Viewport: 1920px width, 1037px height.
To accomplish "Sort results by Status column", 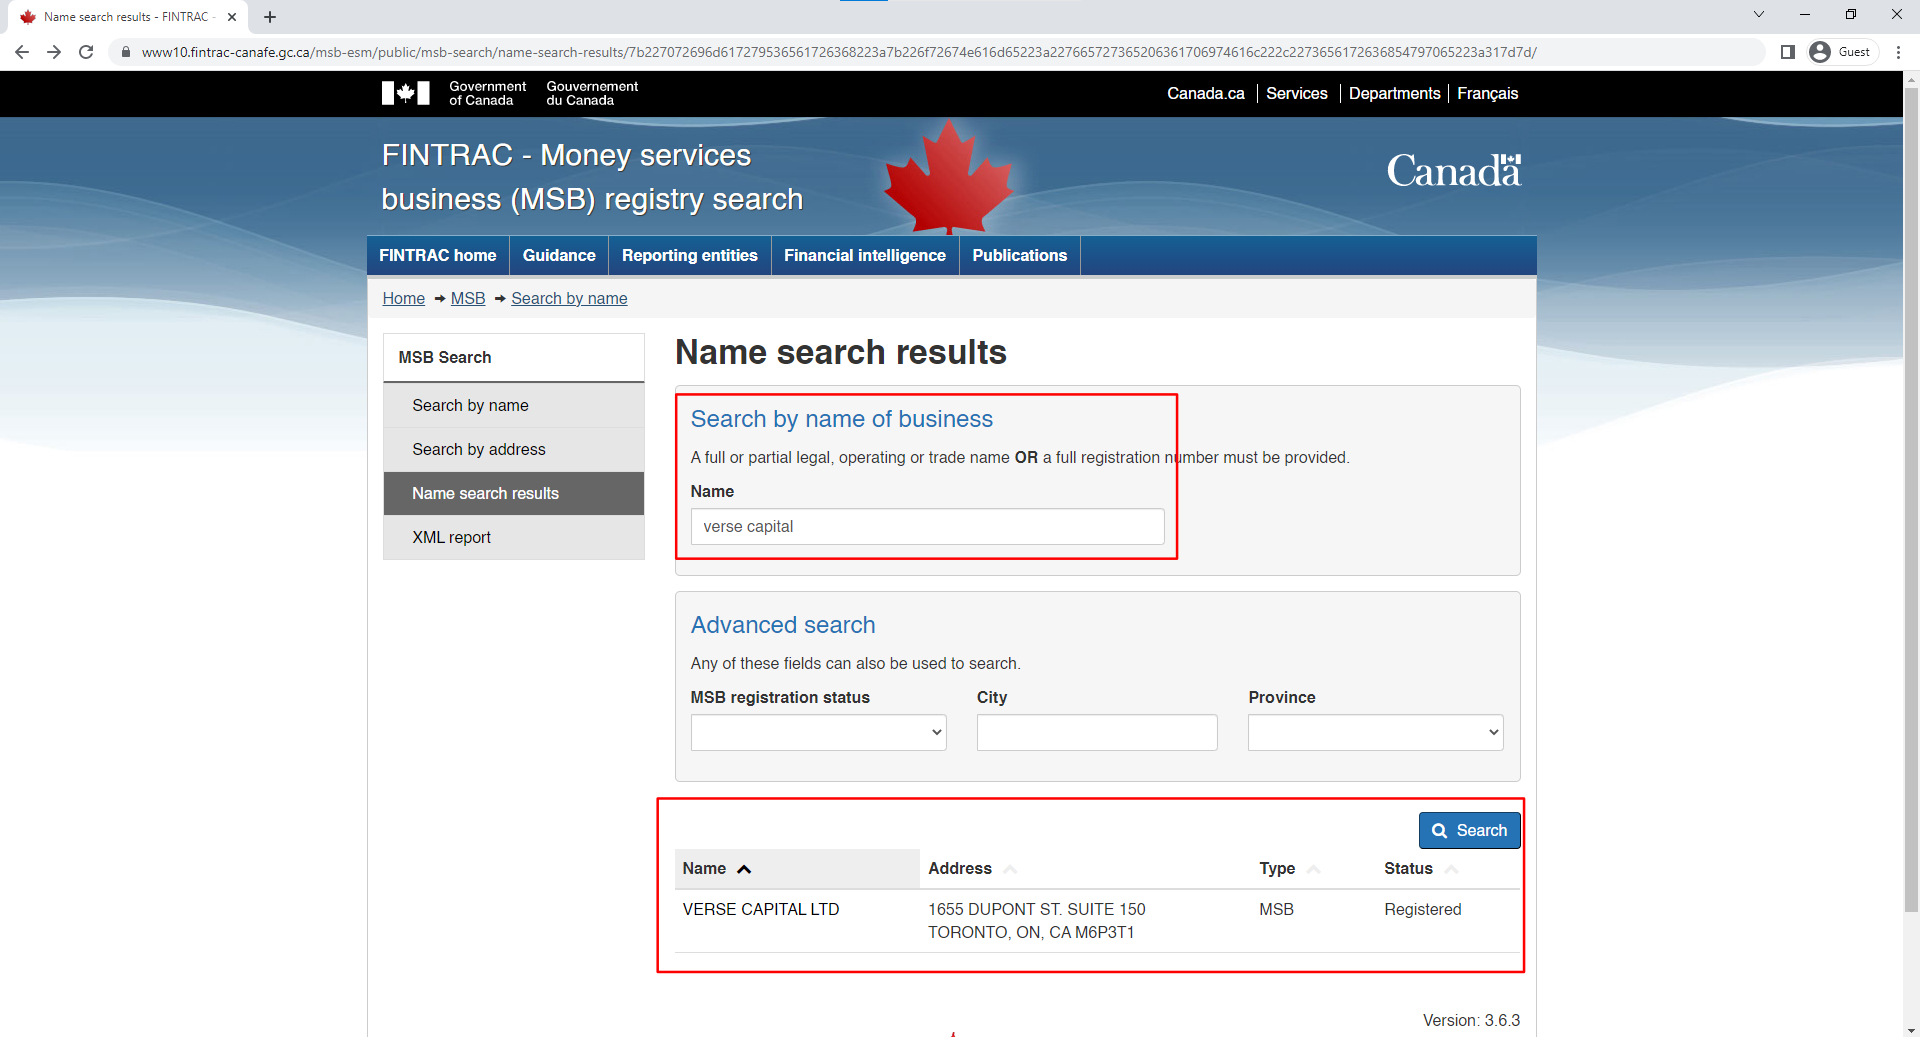I will pyautogui.click(x=1409, y=869).
